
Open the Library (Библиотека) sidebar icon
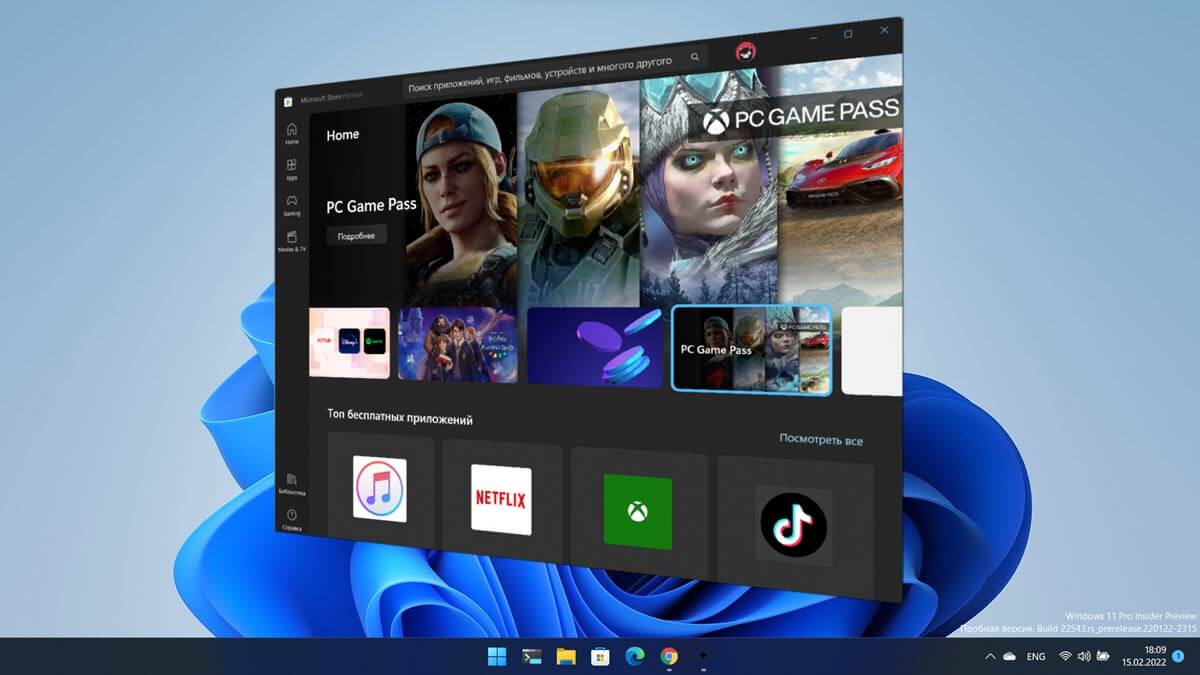[292, 484]
